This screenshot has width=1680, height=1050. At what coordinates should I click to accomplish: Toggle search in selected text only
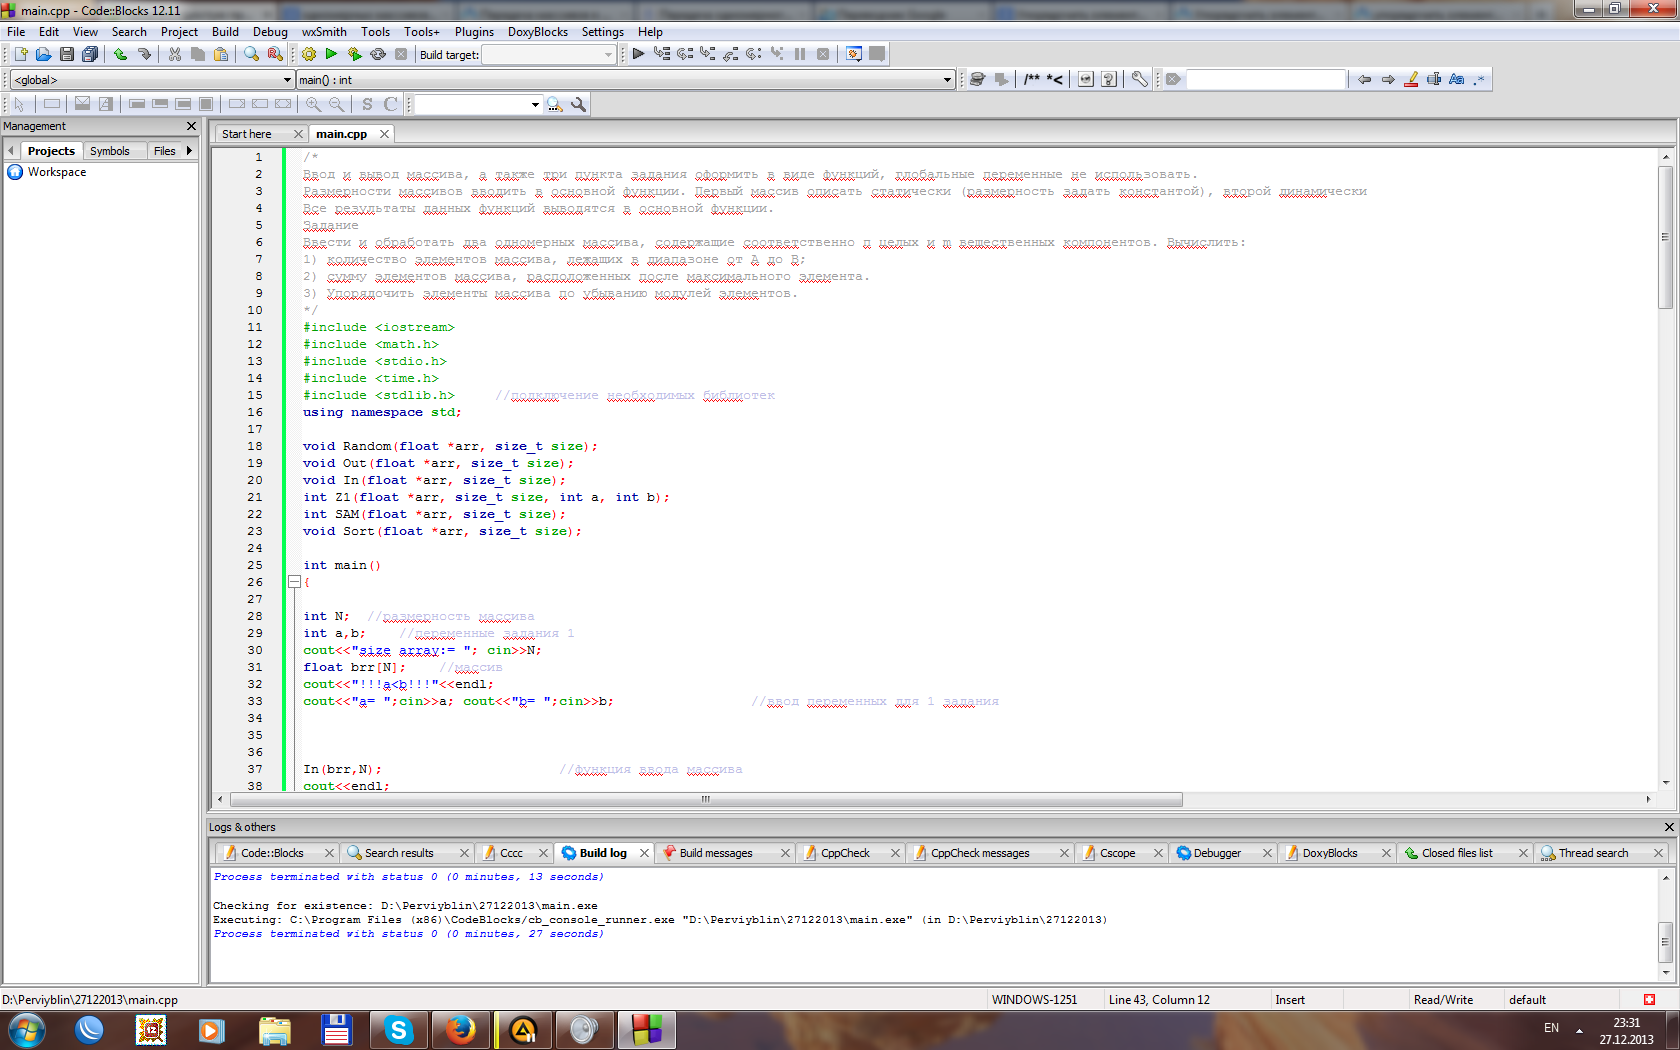1434,79
